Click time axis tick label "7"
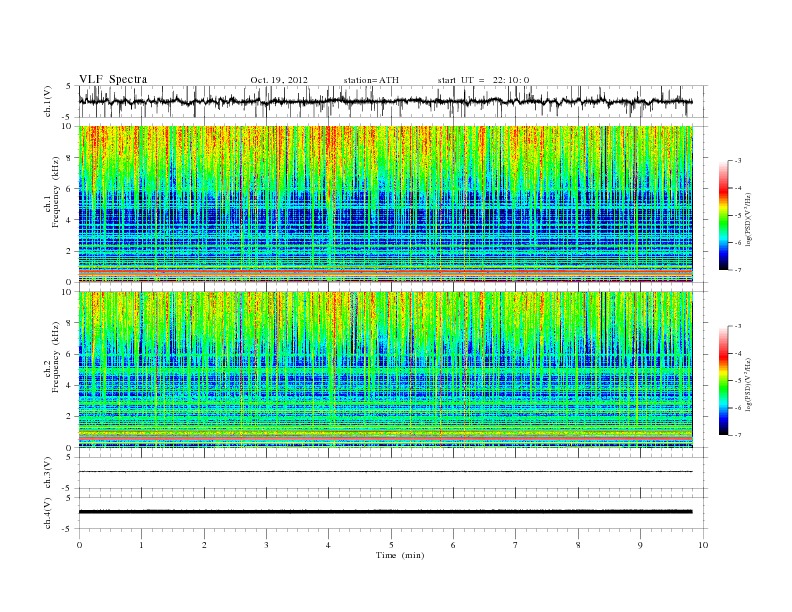The image size is (792, 612). [x=516, y=545]
